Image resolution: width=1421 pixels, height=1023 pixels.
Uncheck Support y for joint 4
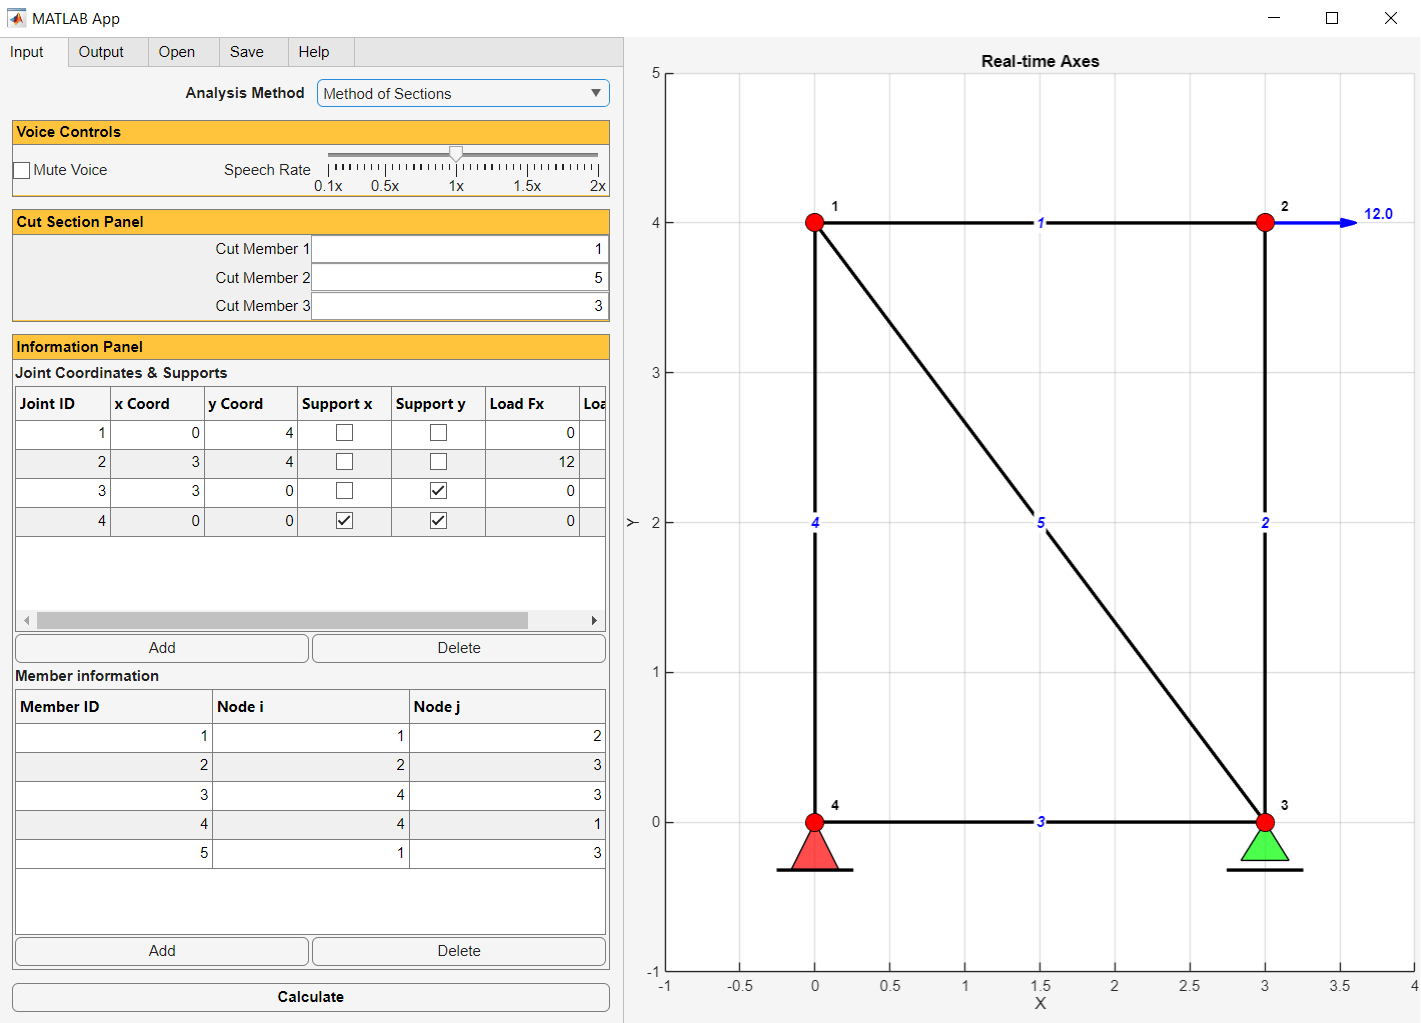point(438,521)
